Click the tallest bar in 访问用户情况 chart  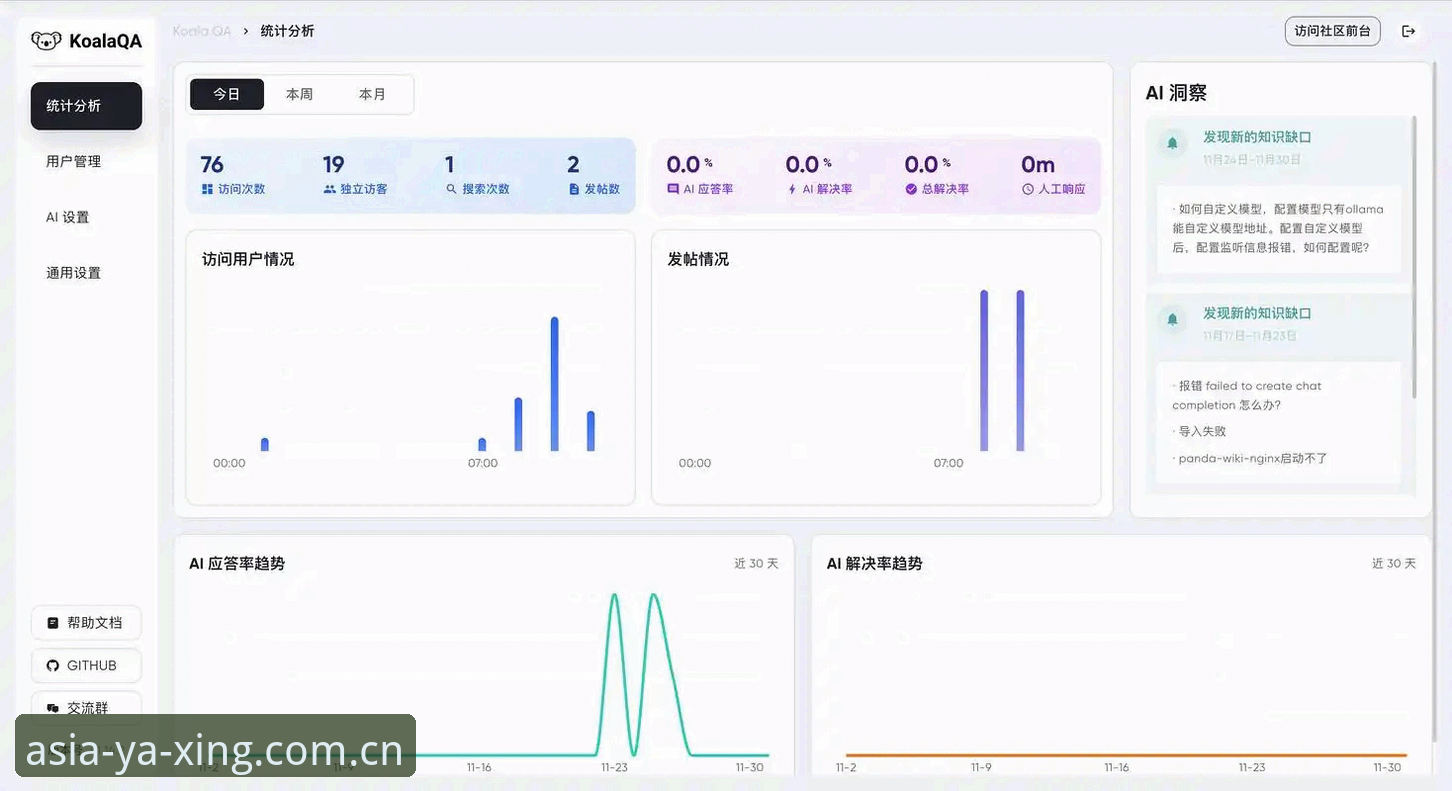pyautogui.click(x=555, y=384)
